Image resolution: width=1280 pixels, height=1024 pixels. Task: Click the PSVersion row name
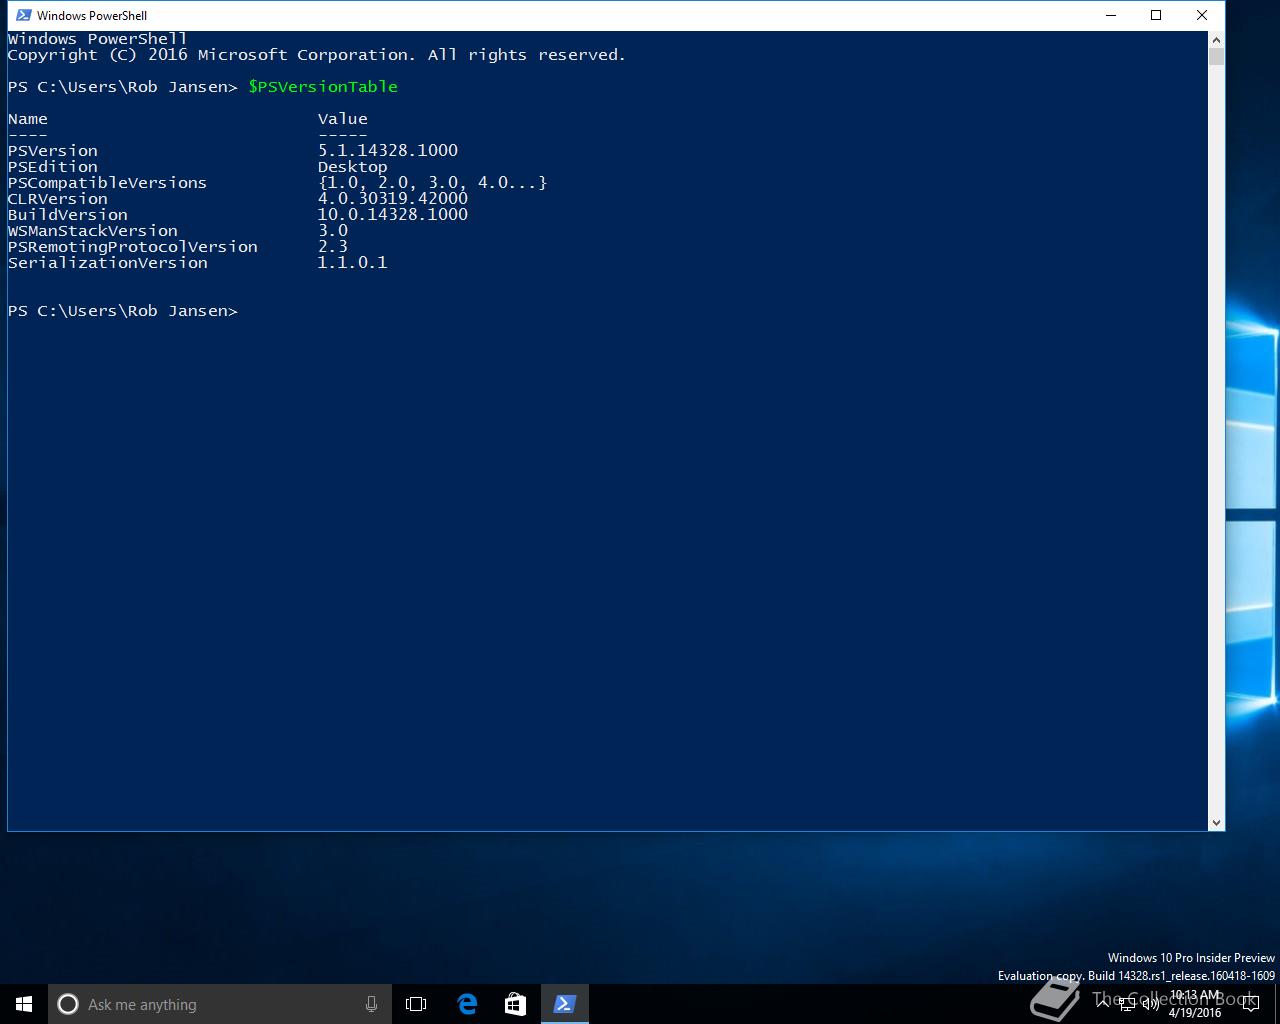pyautogui.click(x=53, y=151)
